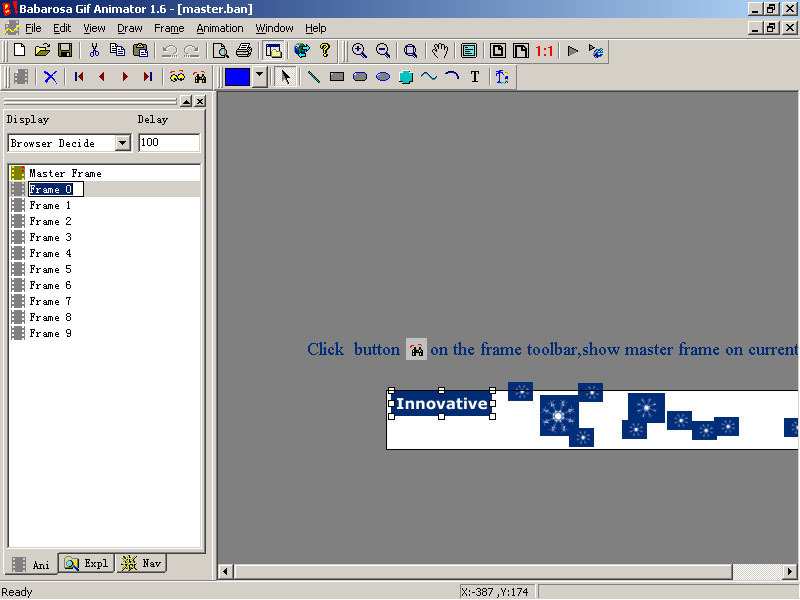
Task: Create a new file with the New icon
Action: [x=19, y=50]
